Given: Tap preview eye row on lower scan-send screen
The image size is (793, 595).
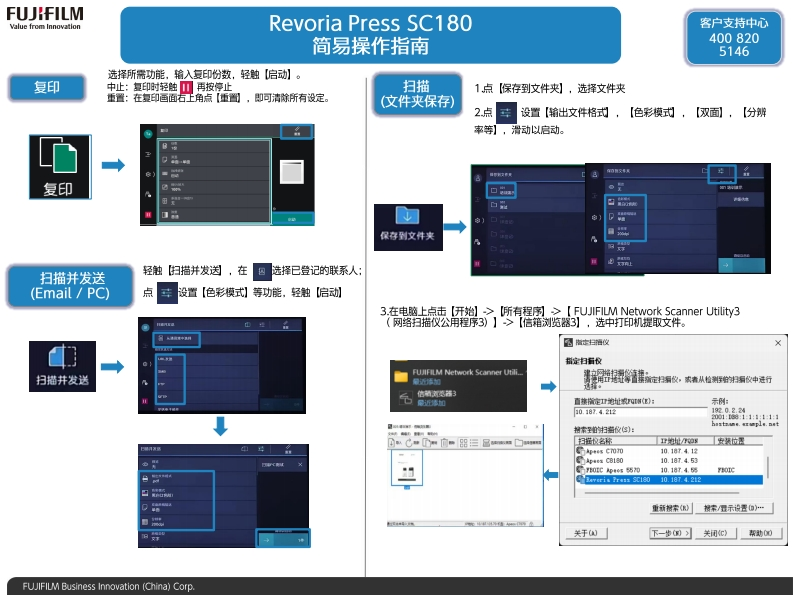Looking at the screenshot, I should (x=197, y=464).
